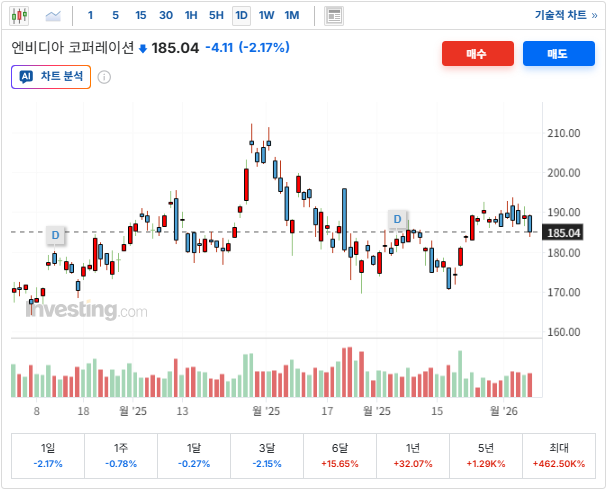Select the 3달 range showing -2.15%
607x490 pixels.
coord(267,456)
